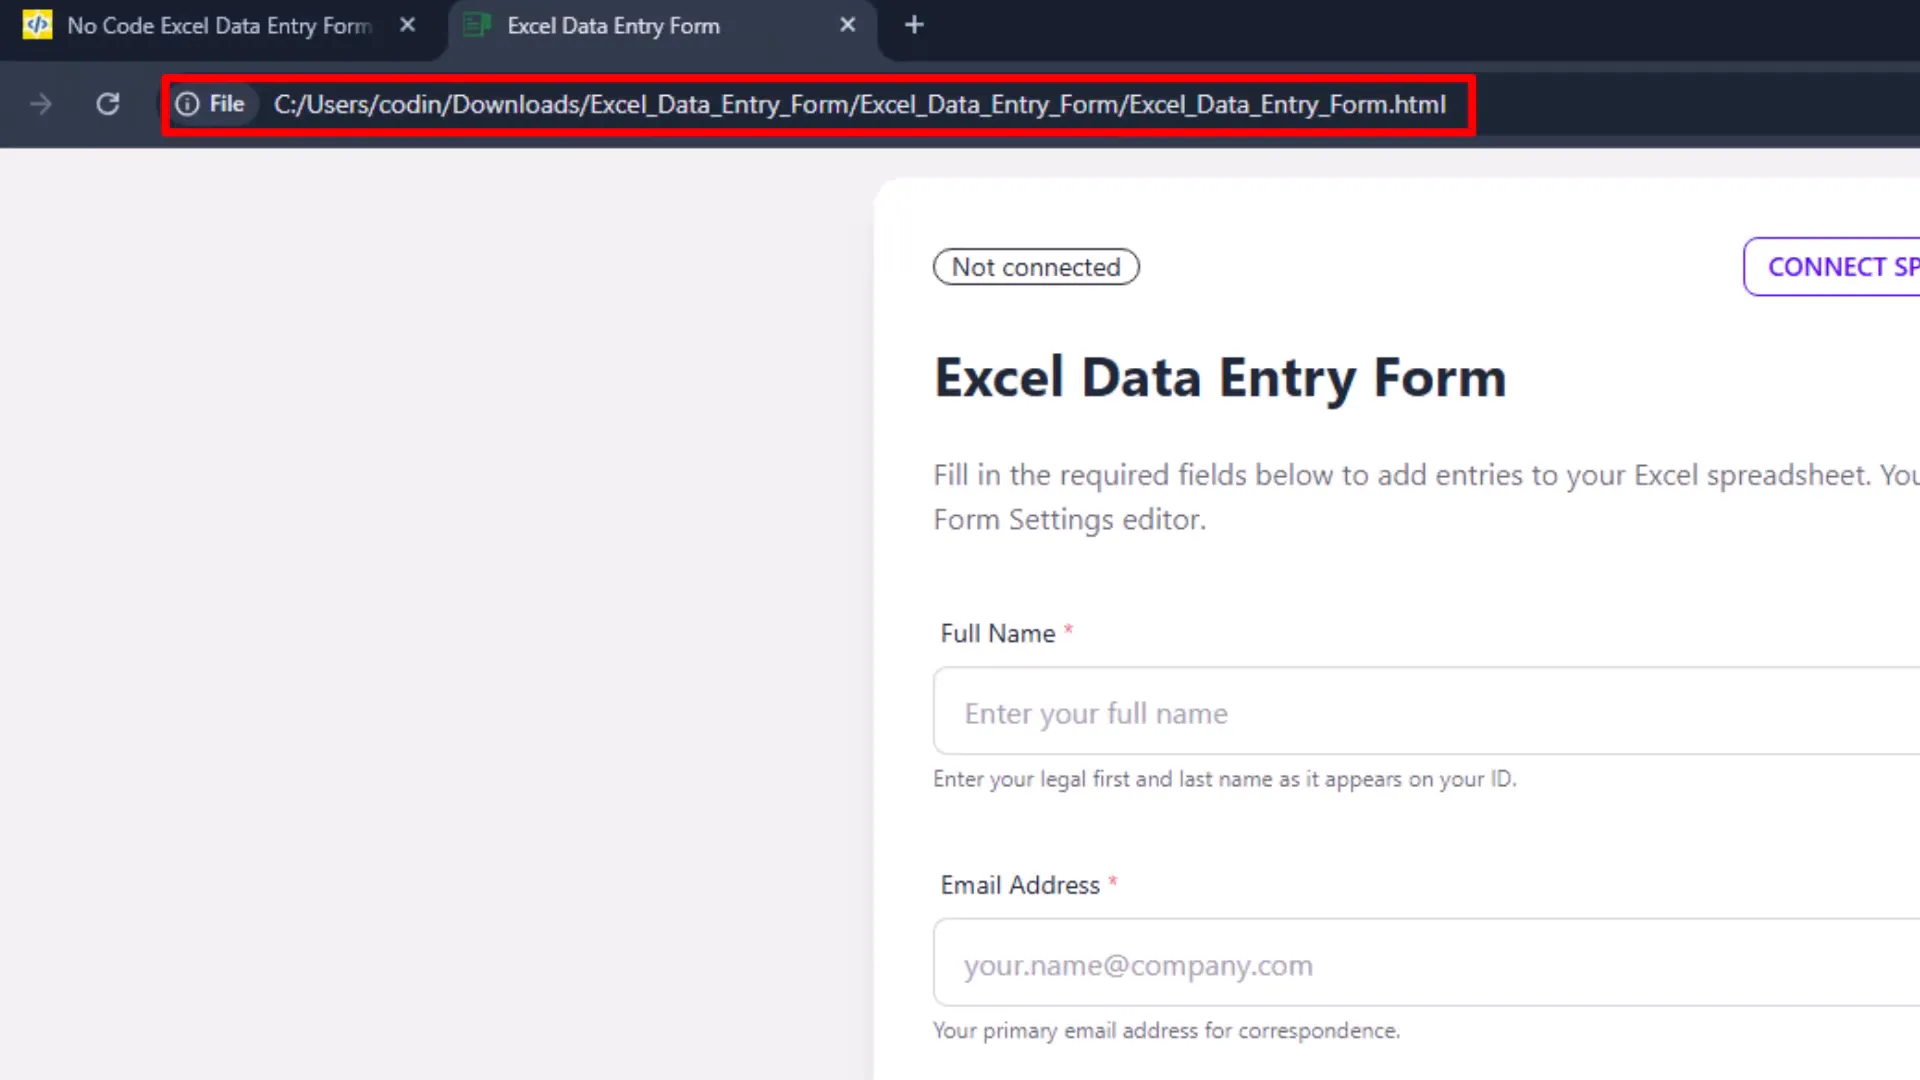Click the Excel Data Entry Form page heading
Image resolution: width=1920 pixels, height=1080 pixels.
[1219, 377]
